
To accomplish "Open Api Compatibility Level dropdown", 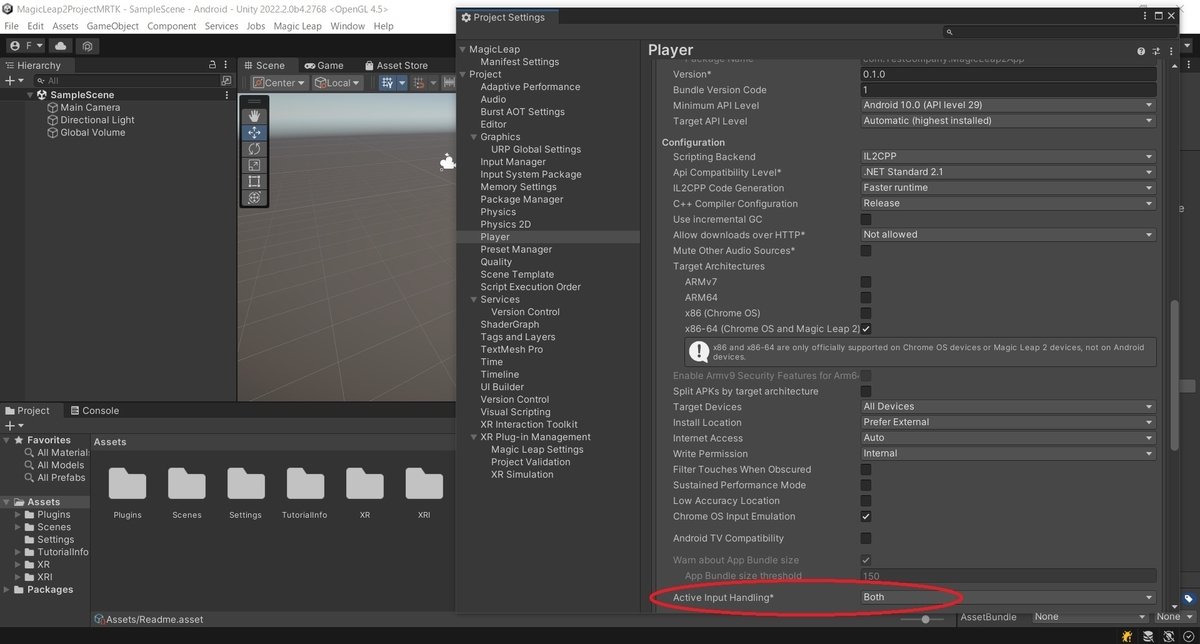I will pos(1008,172).
